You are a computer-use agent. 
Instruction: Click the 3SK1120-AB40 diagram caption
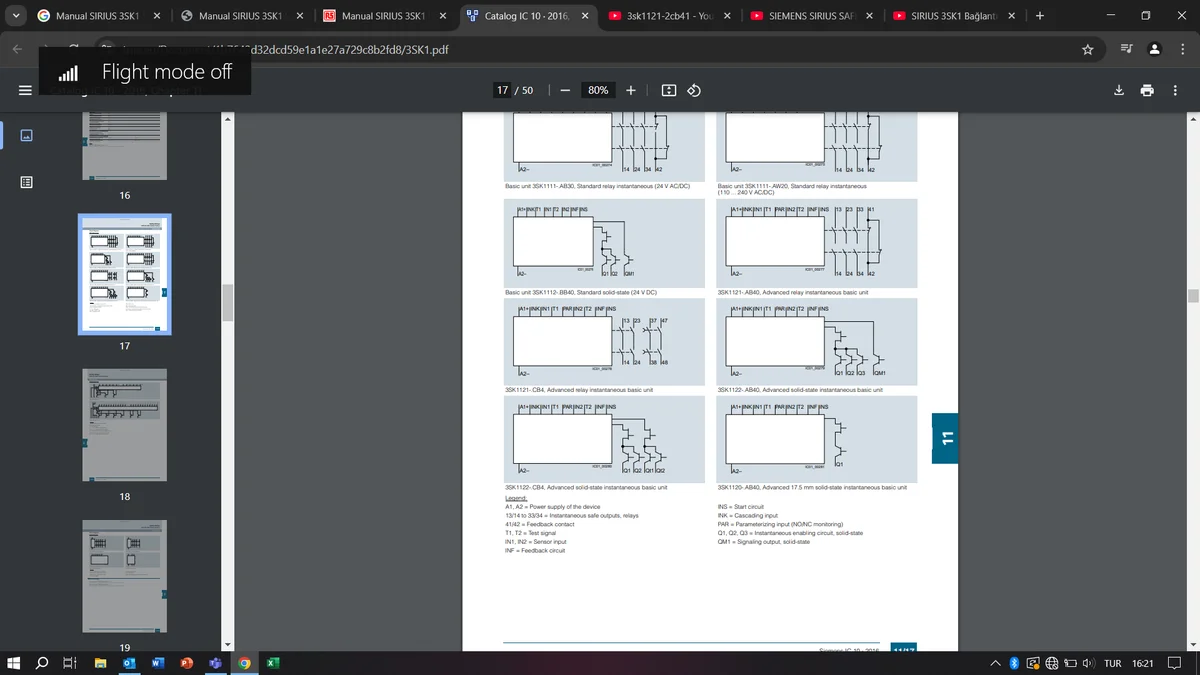click(812, 487)
